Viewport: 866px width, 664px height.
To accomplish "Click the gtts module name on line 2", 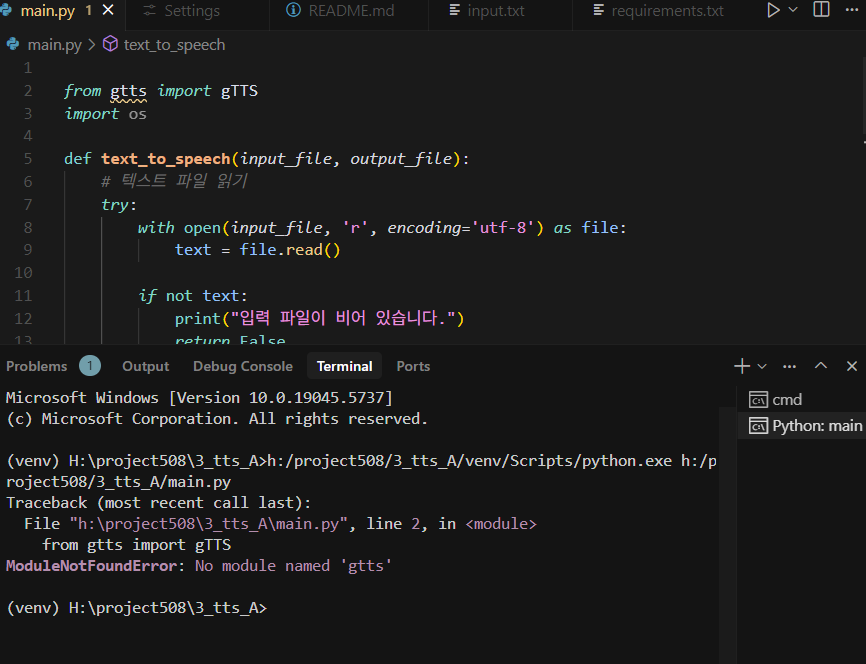I will [x=129, y=91].
